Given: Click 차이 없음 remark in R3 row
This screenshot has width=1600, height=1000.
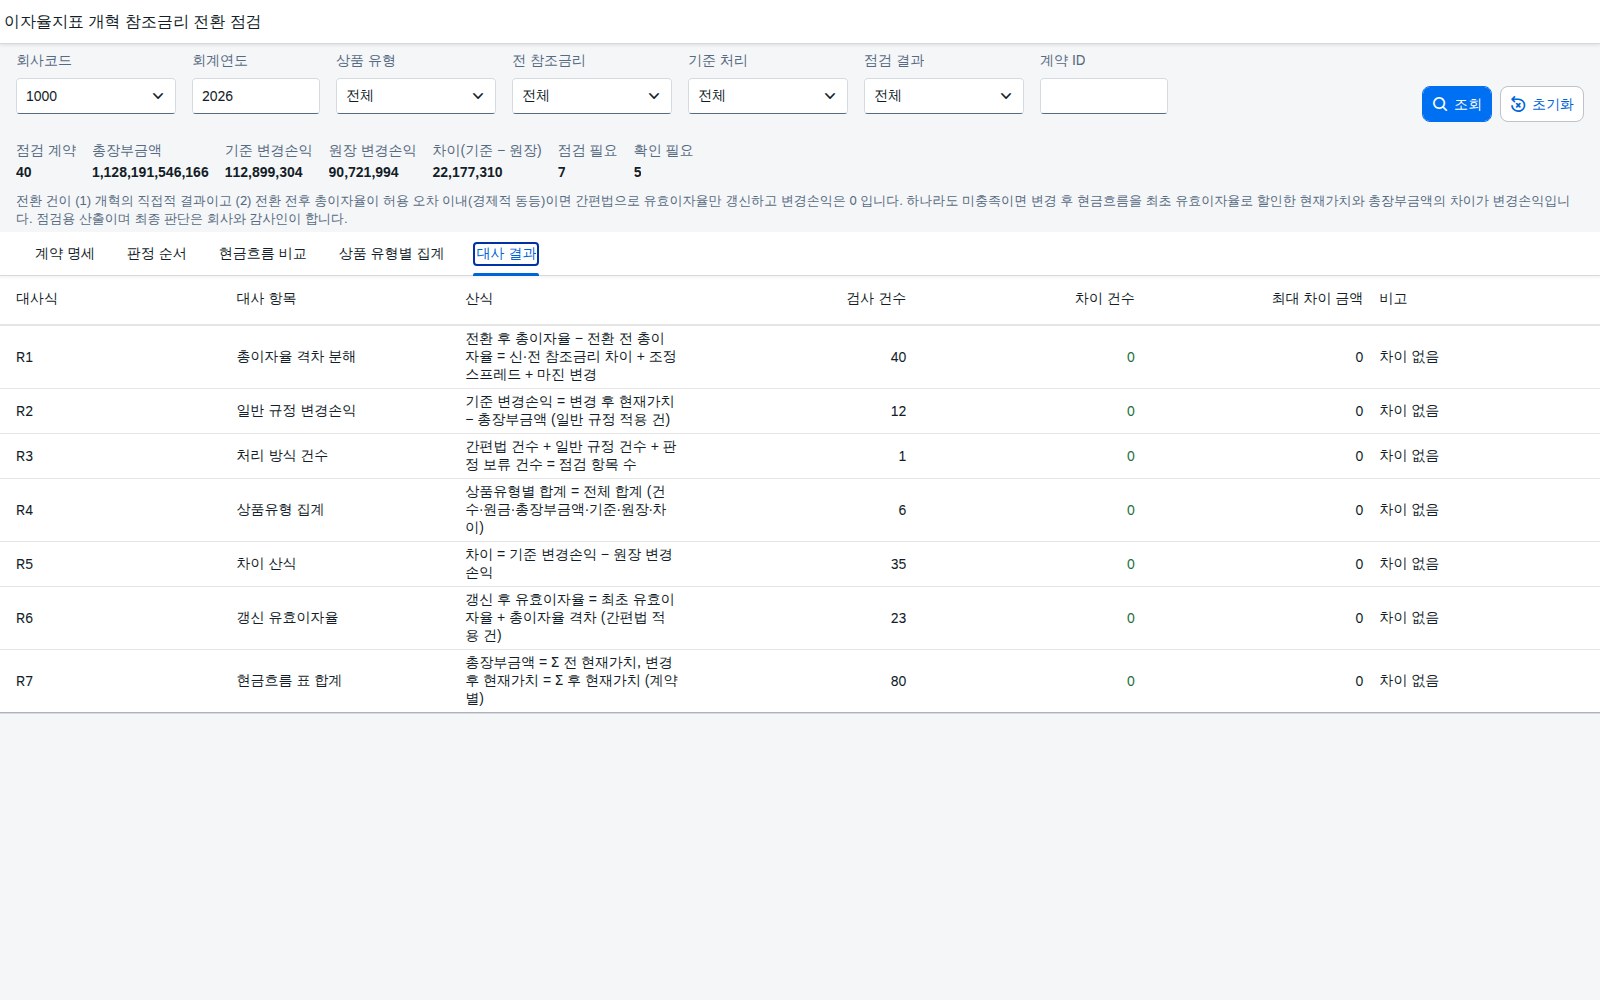Looking at the screenshot, I should [x=1409, y=456].
